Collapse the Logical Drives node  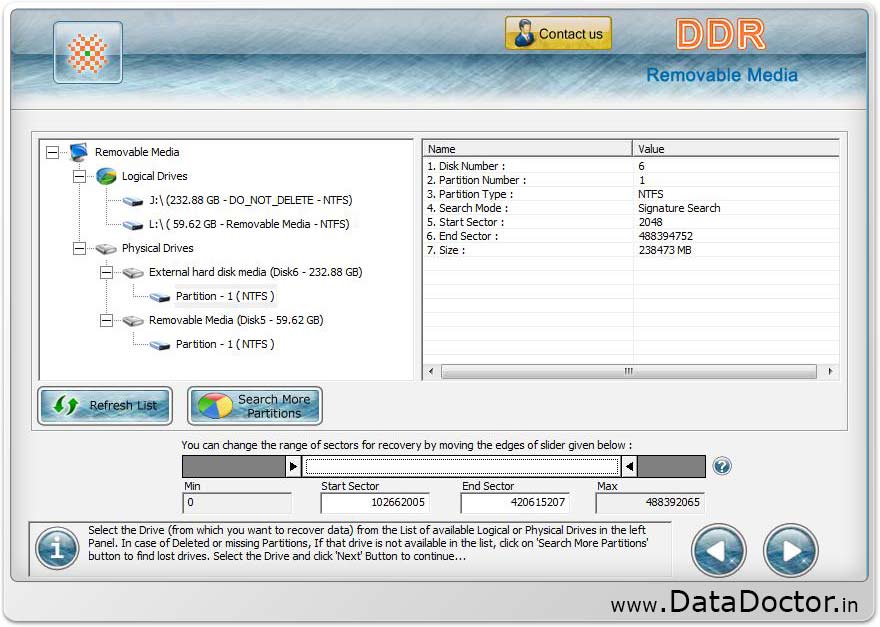[79, 176]
